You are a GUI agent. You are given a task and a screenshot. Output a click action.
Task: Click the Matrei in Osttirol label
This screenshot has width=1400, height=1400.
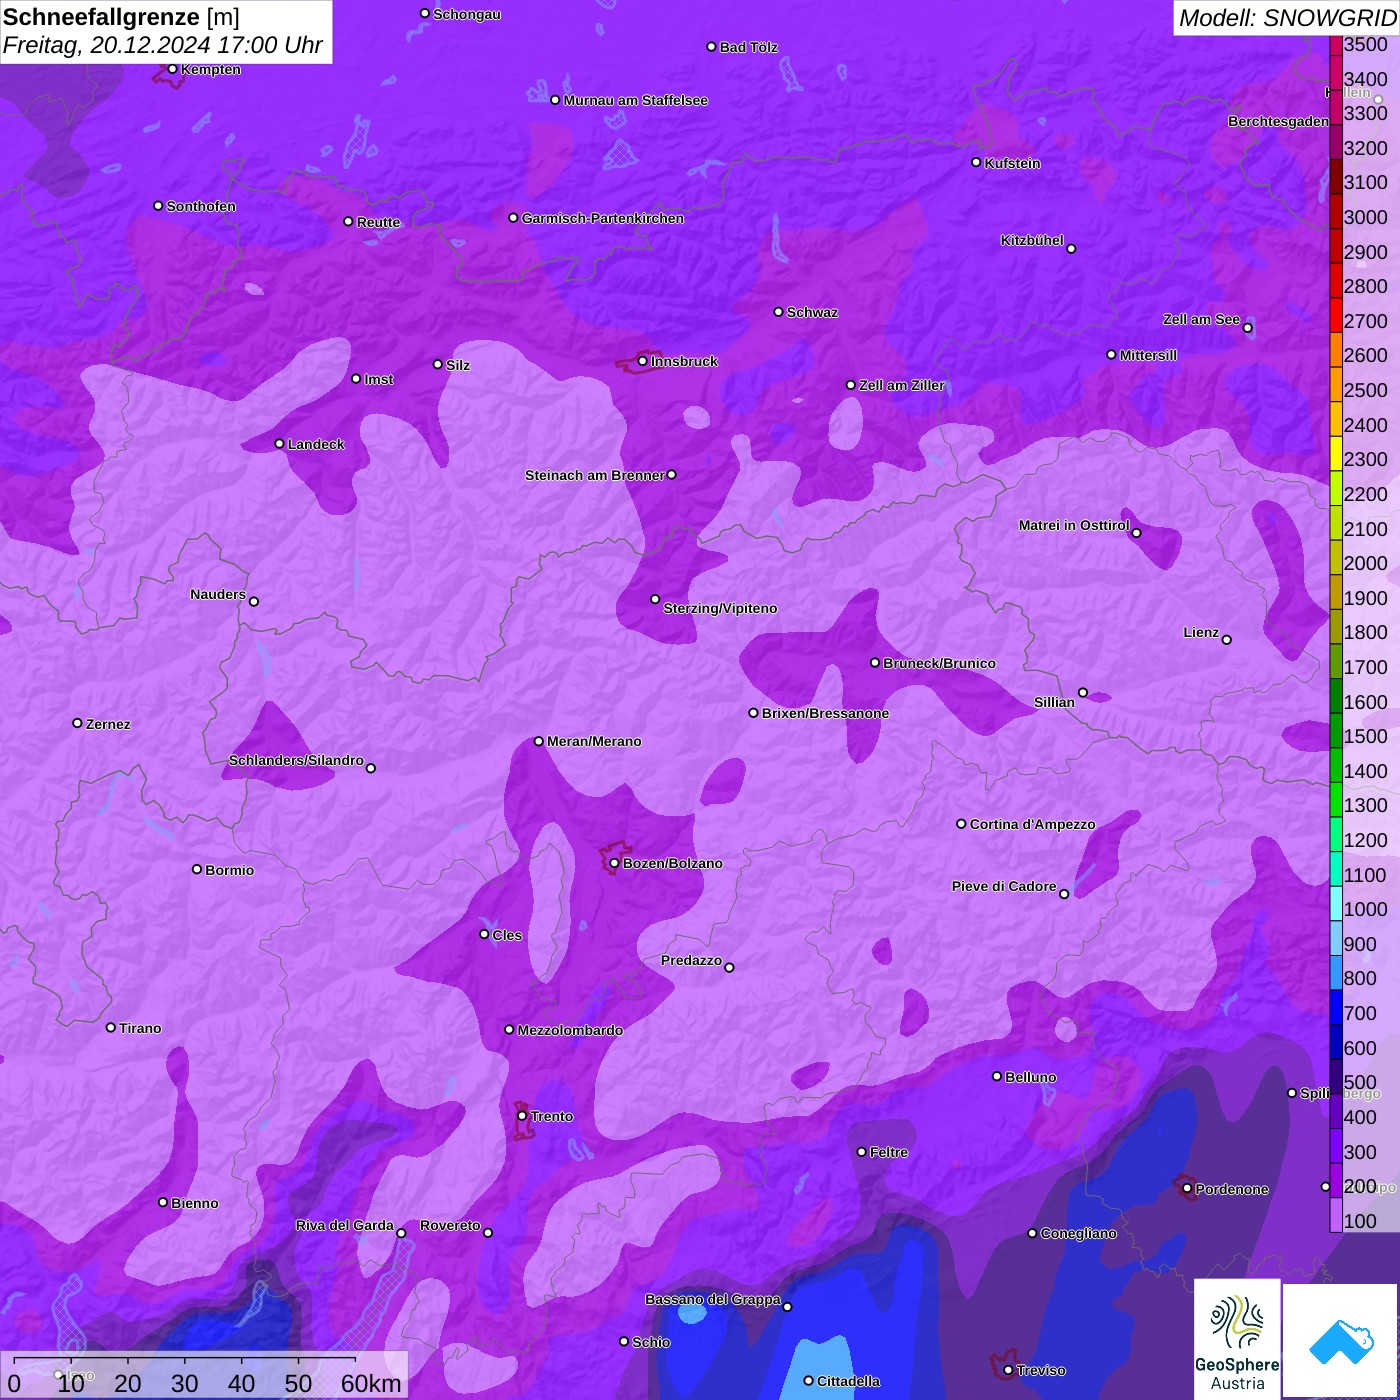pyautogui.click(x=1074, y=525)
